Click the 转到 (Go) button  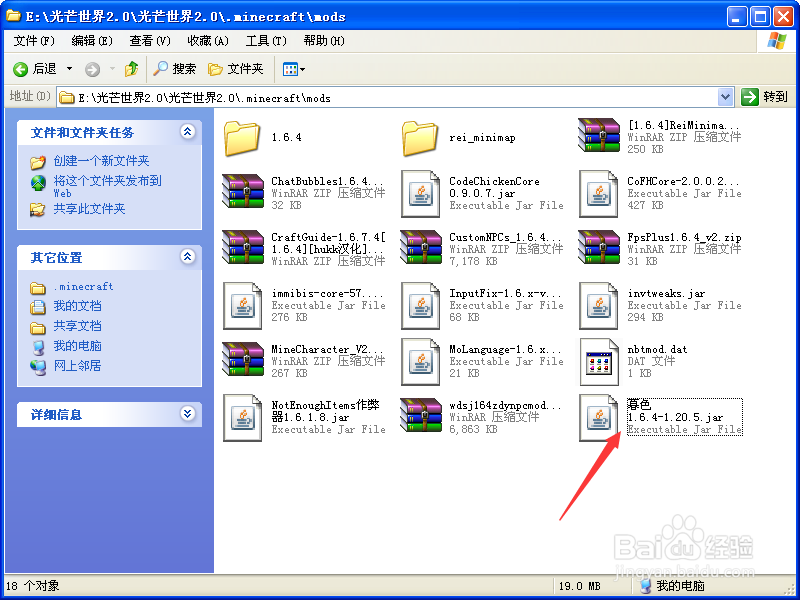764,97
